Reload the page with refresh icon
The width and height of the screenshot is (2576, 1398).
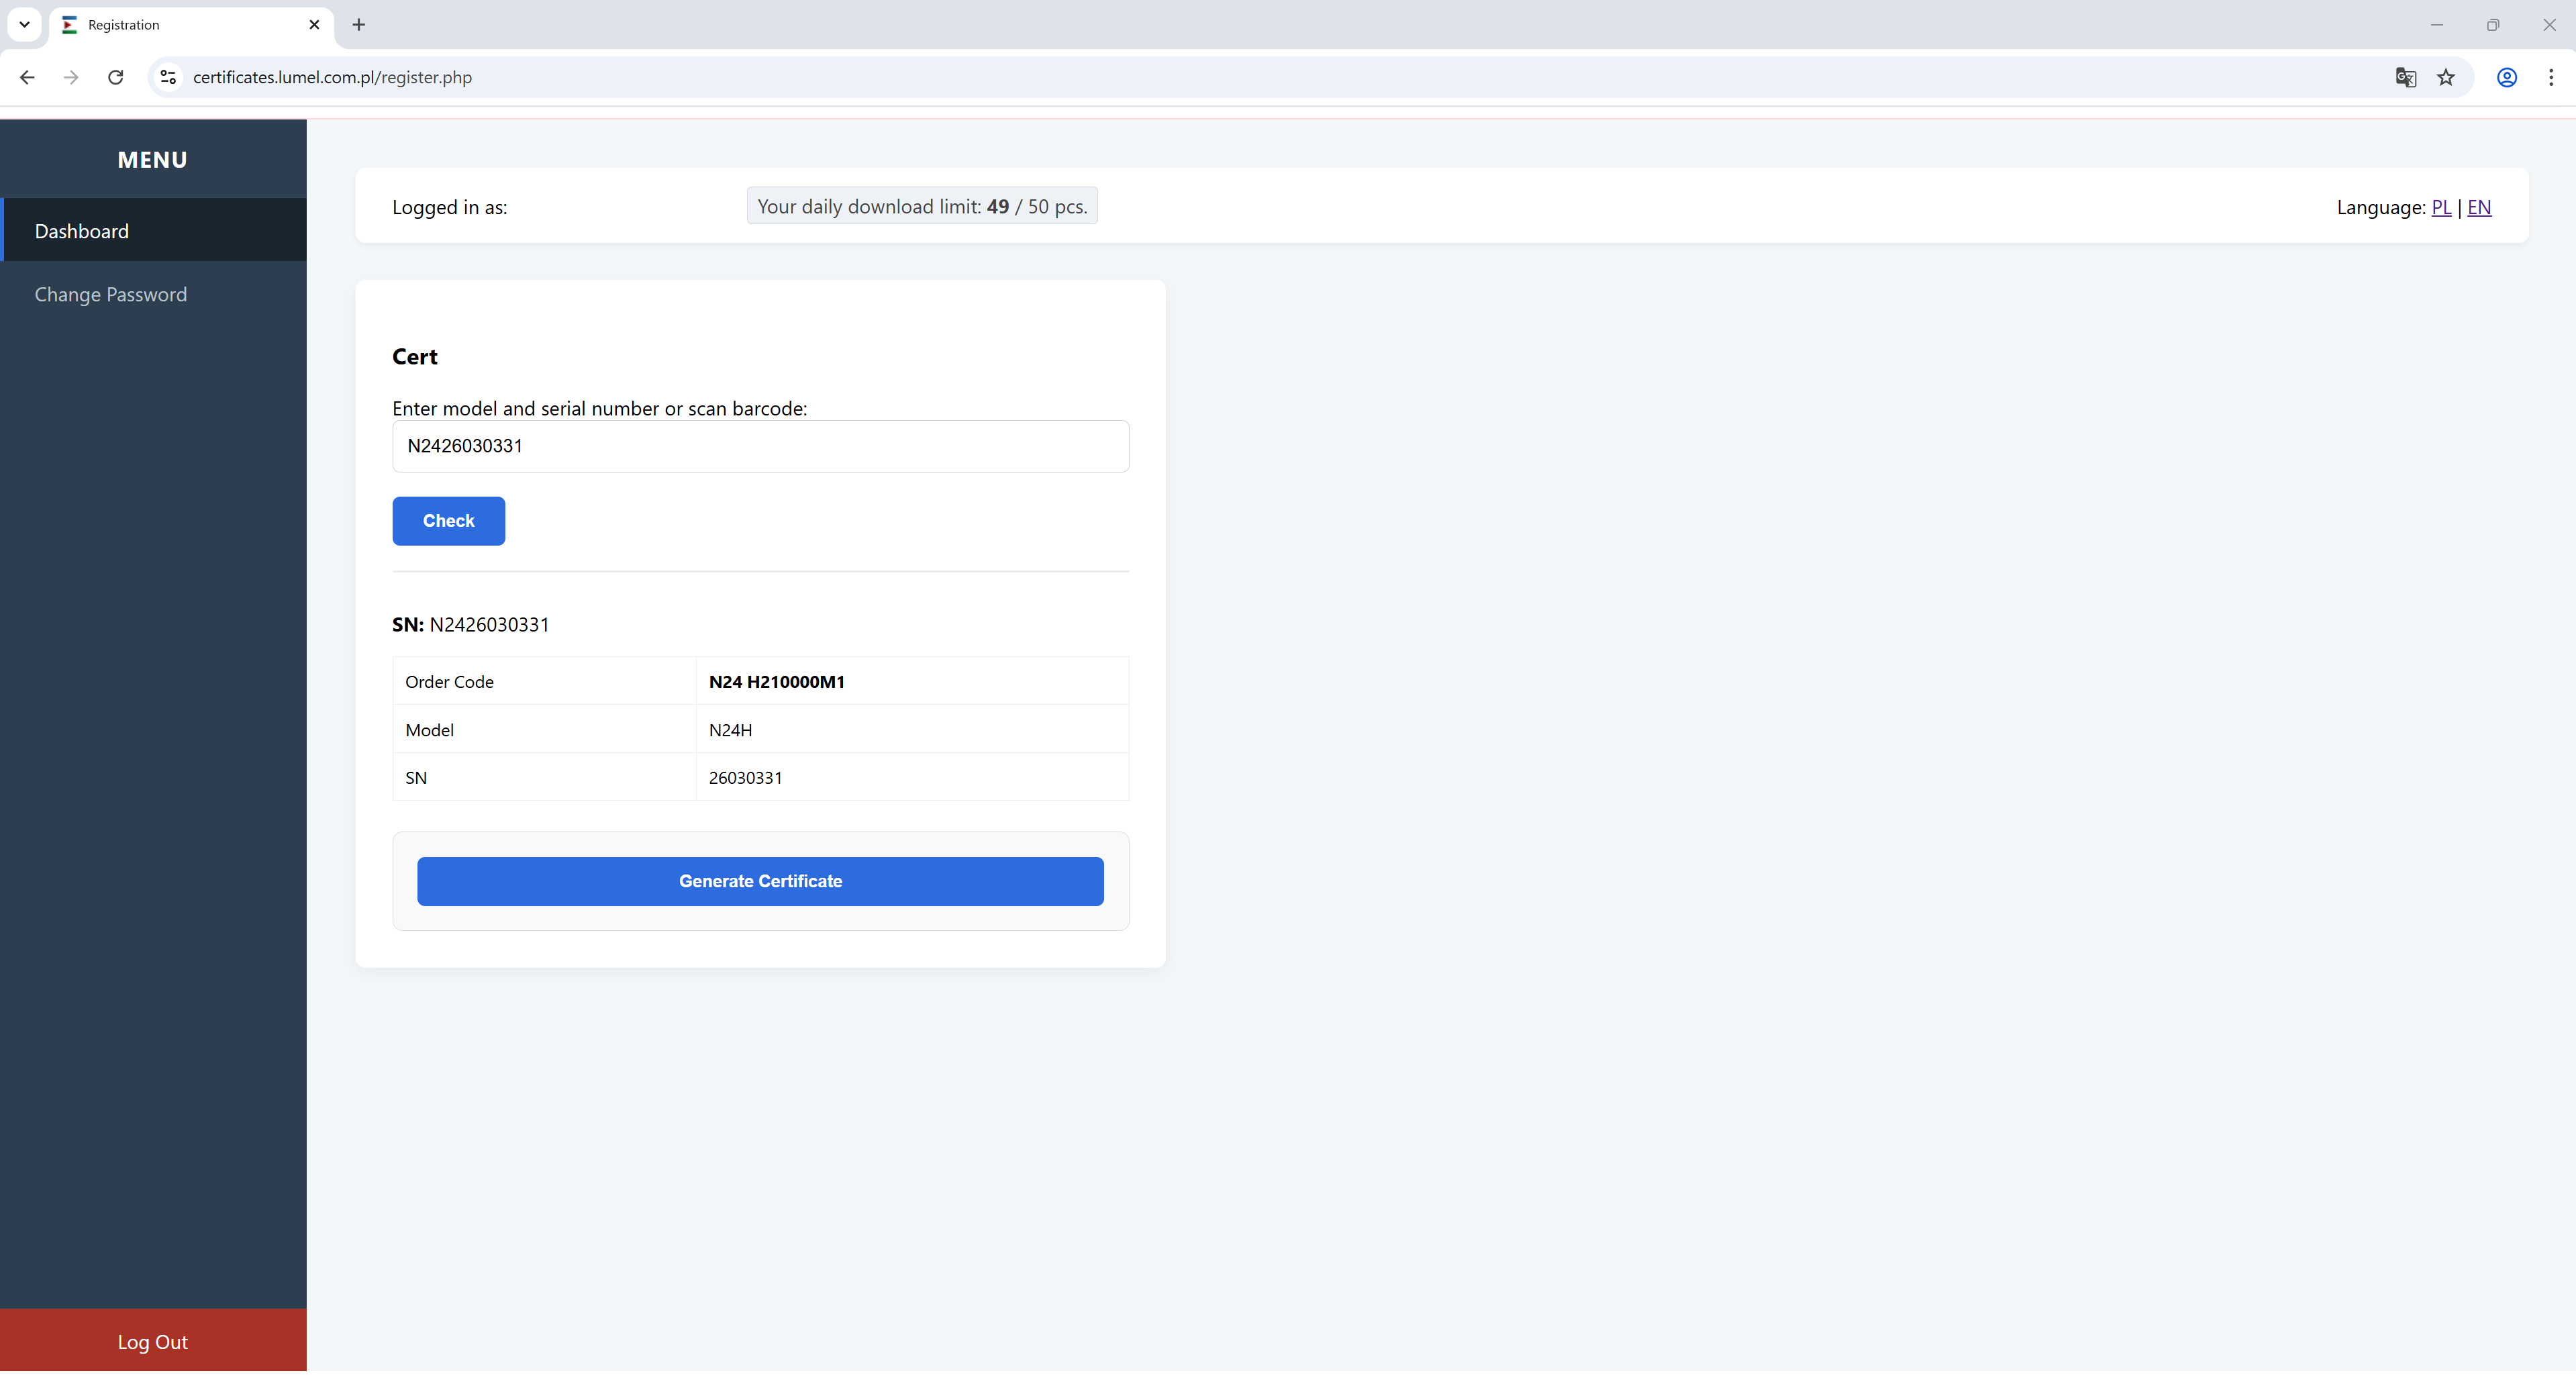(115, 77)
